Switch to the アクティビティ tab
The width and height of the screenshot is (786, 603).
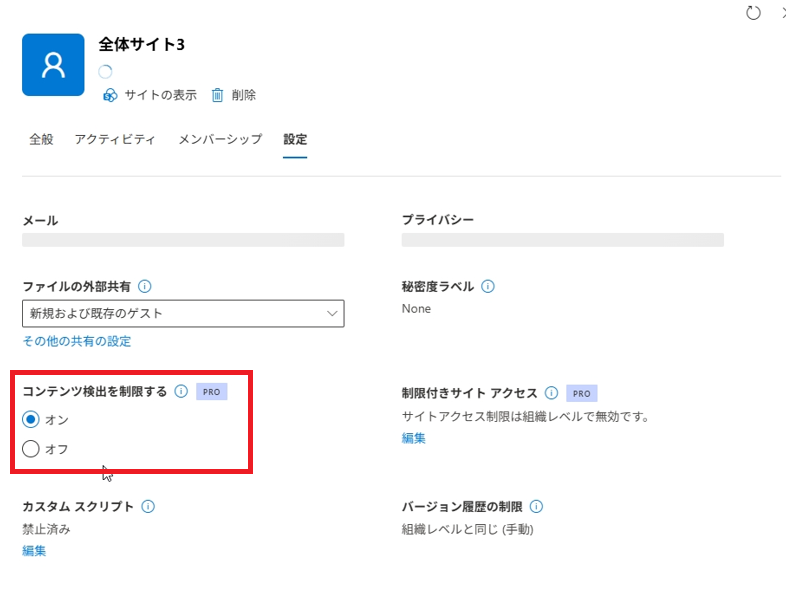point(115,139)
